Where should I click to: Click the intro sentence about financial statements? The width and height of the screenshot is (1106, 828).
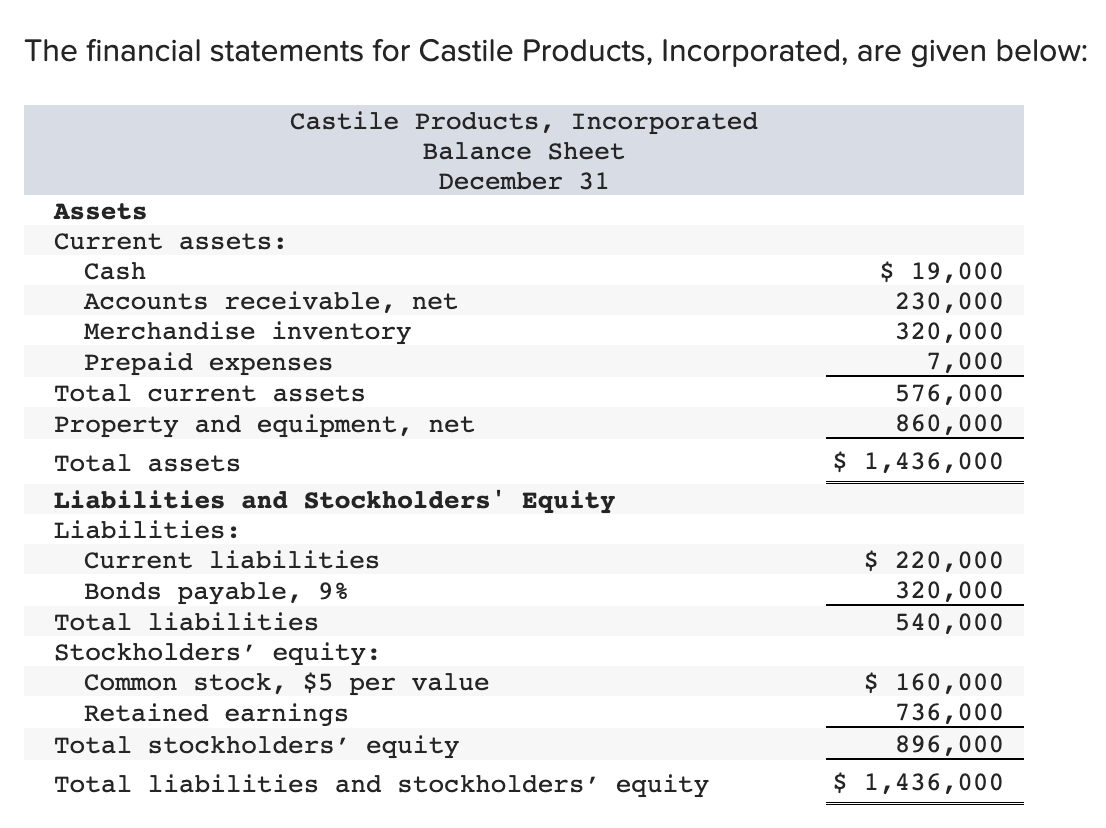click(557, 51)
